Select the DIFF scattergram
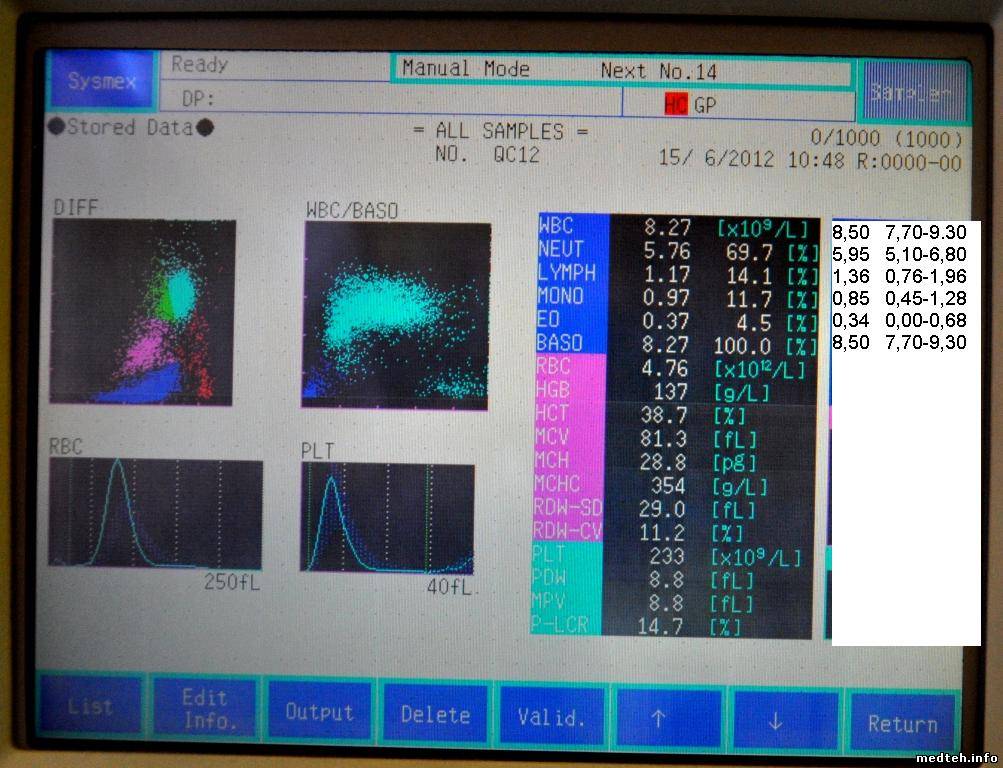The height and width of the screenshot is (768, 1003). pos(143,312)
